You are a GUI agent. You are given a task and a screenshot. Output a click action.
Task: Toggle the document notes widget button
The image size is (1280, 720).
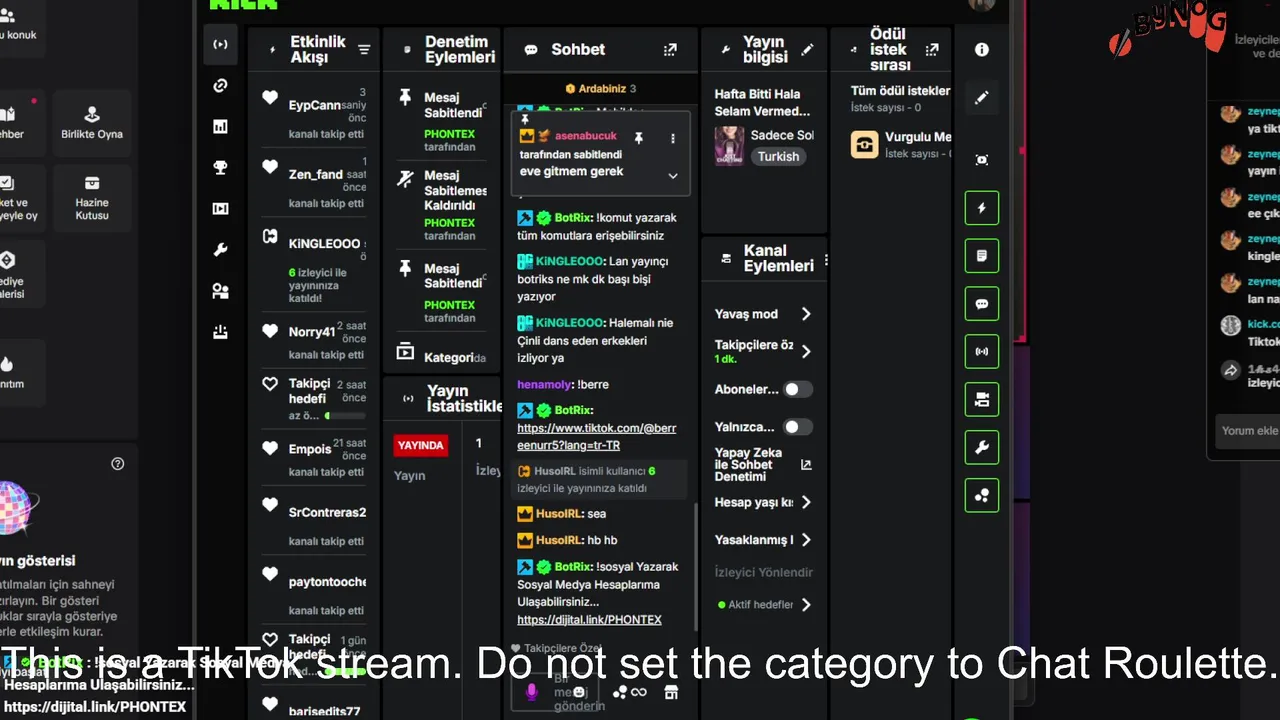(x=982, y=256)
